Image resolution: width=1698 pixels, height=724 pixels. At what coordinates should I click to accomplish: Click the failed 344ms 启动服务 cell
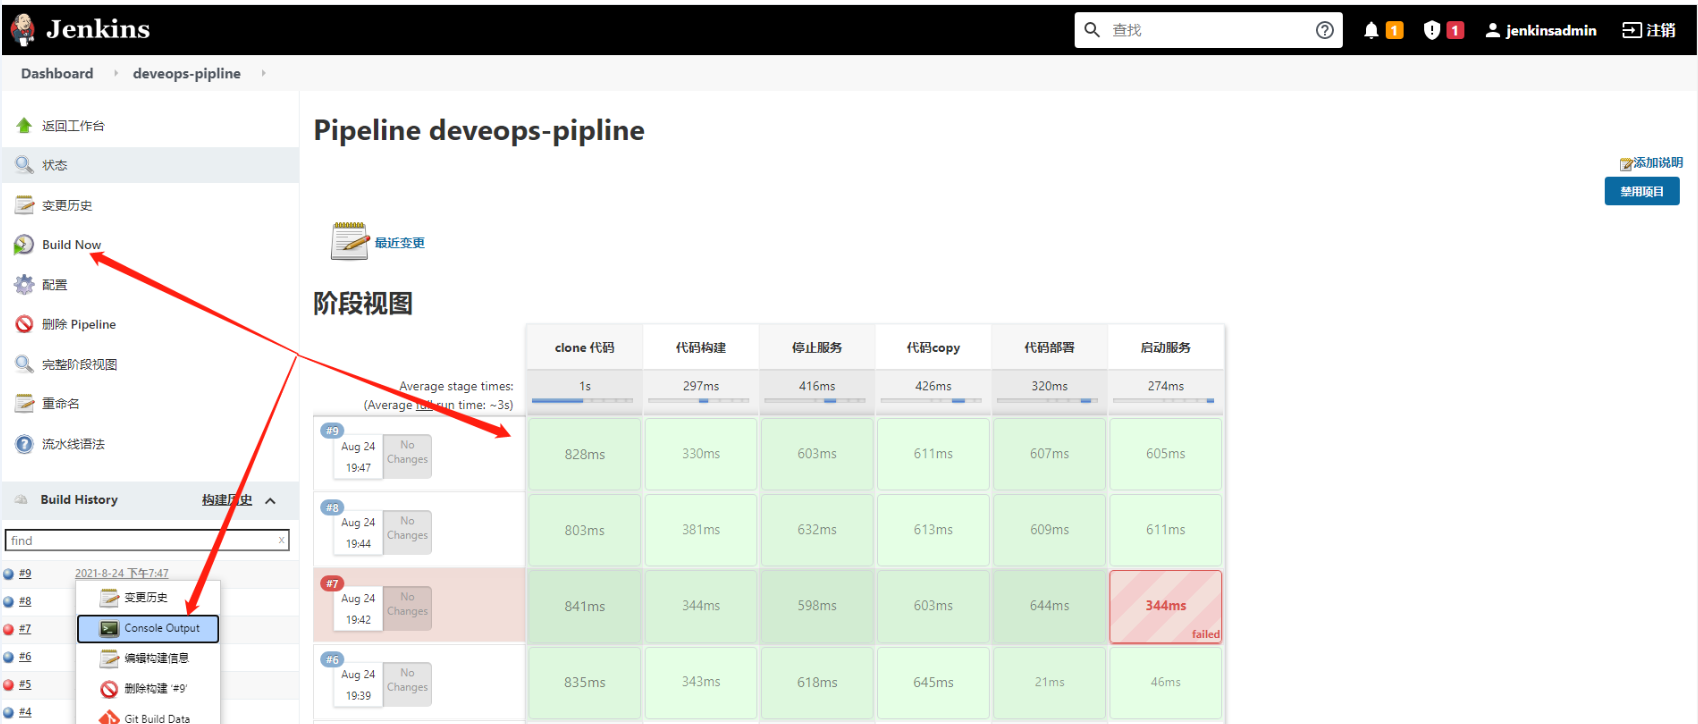[1165, 606]
